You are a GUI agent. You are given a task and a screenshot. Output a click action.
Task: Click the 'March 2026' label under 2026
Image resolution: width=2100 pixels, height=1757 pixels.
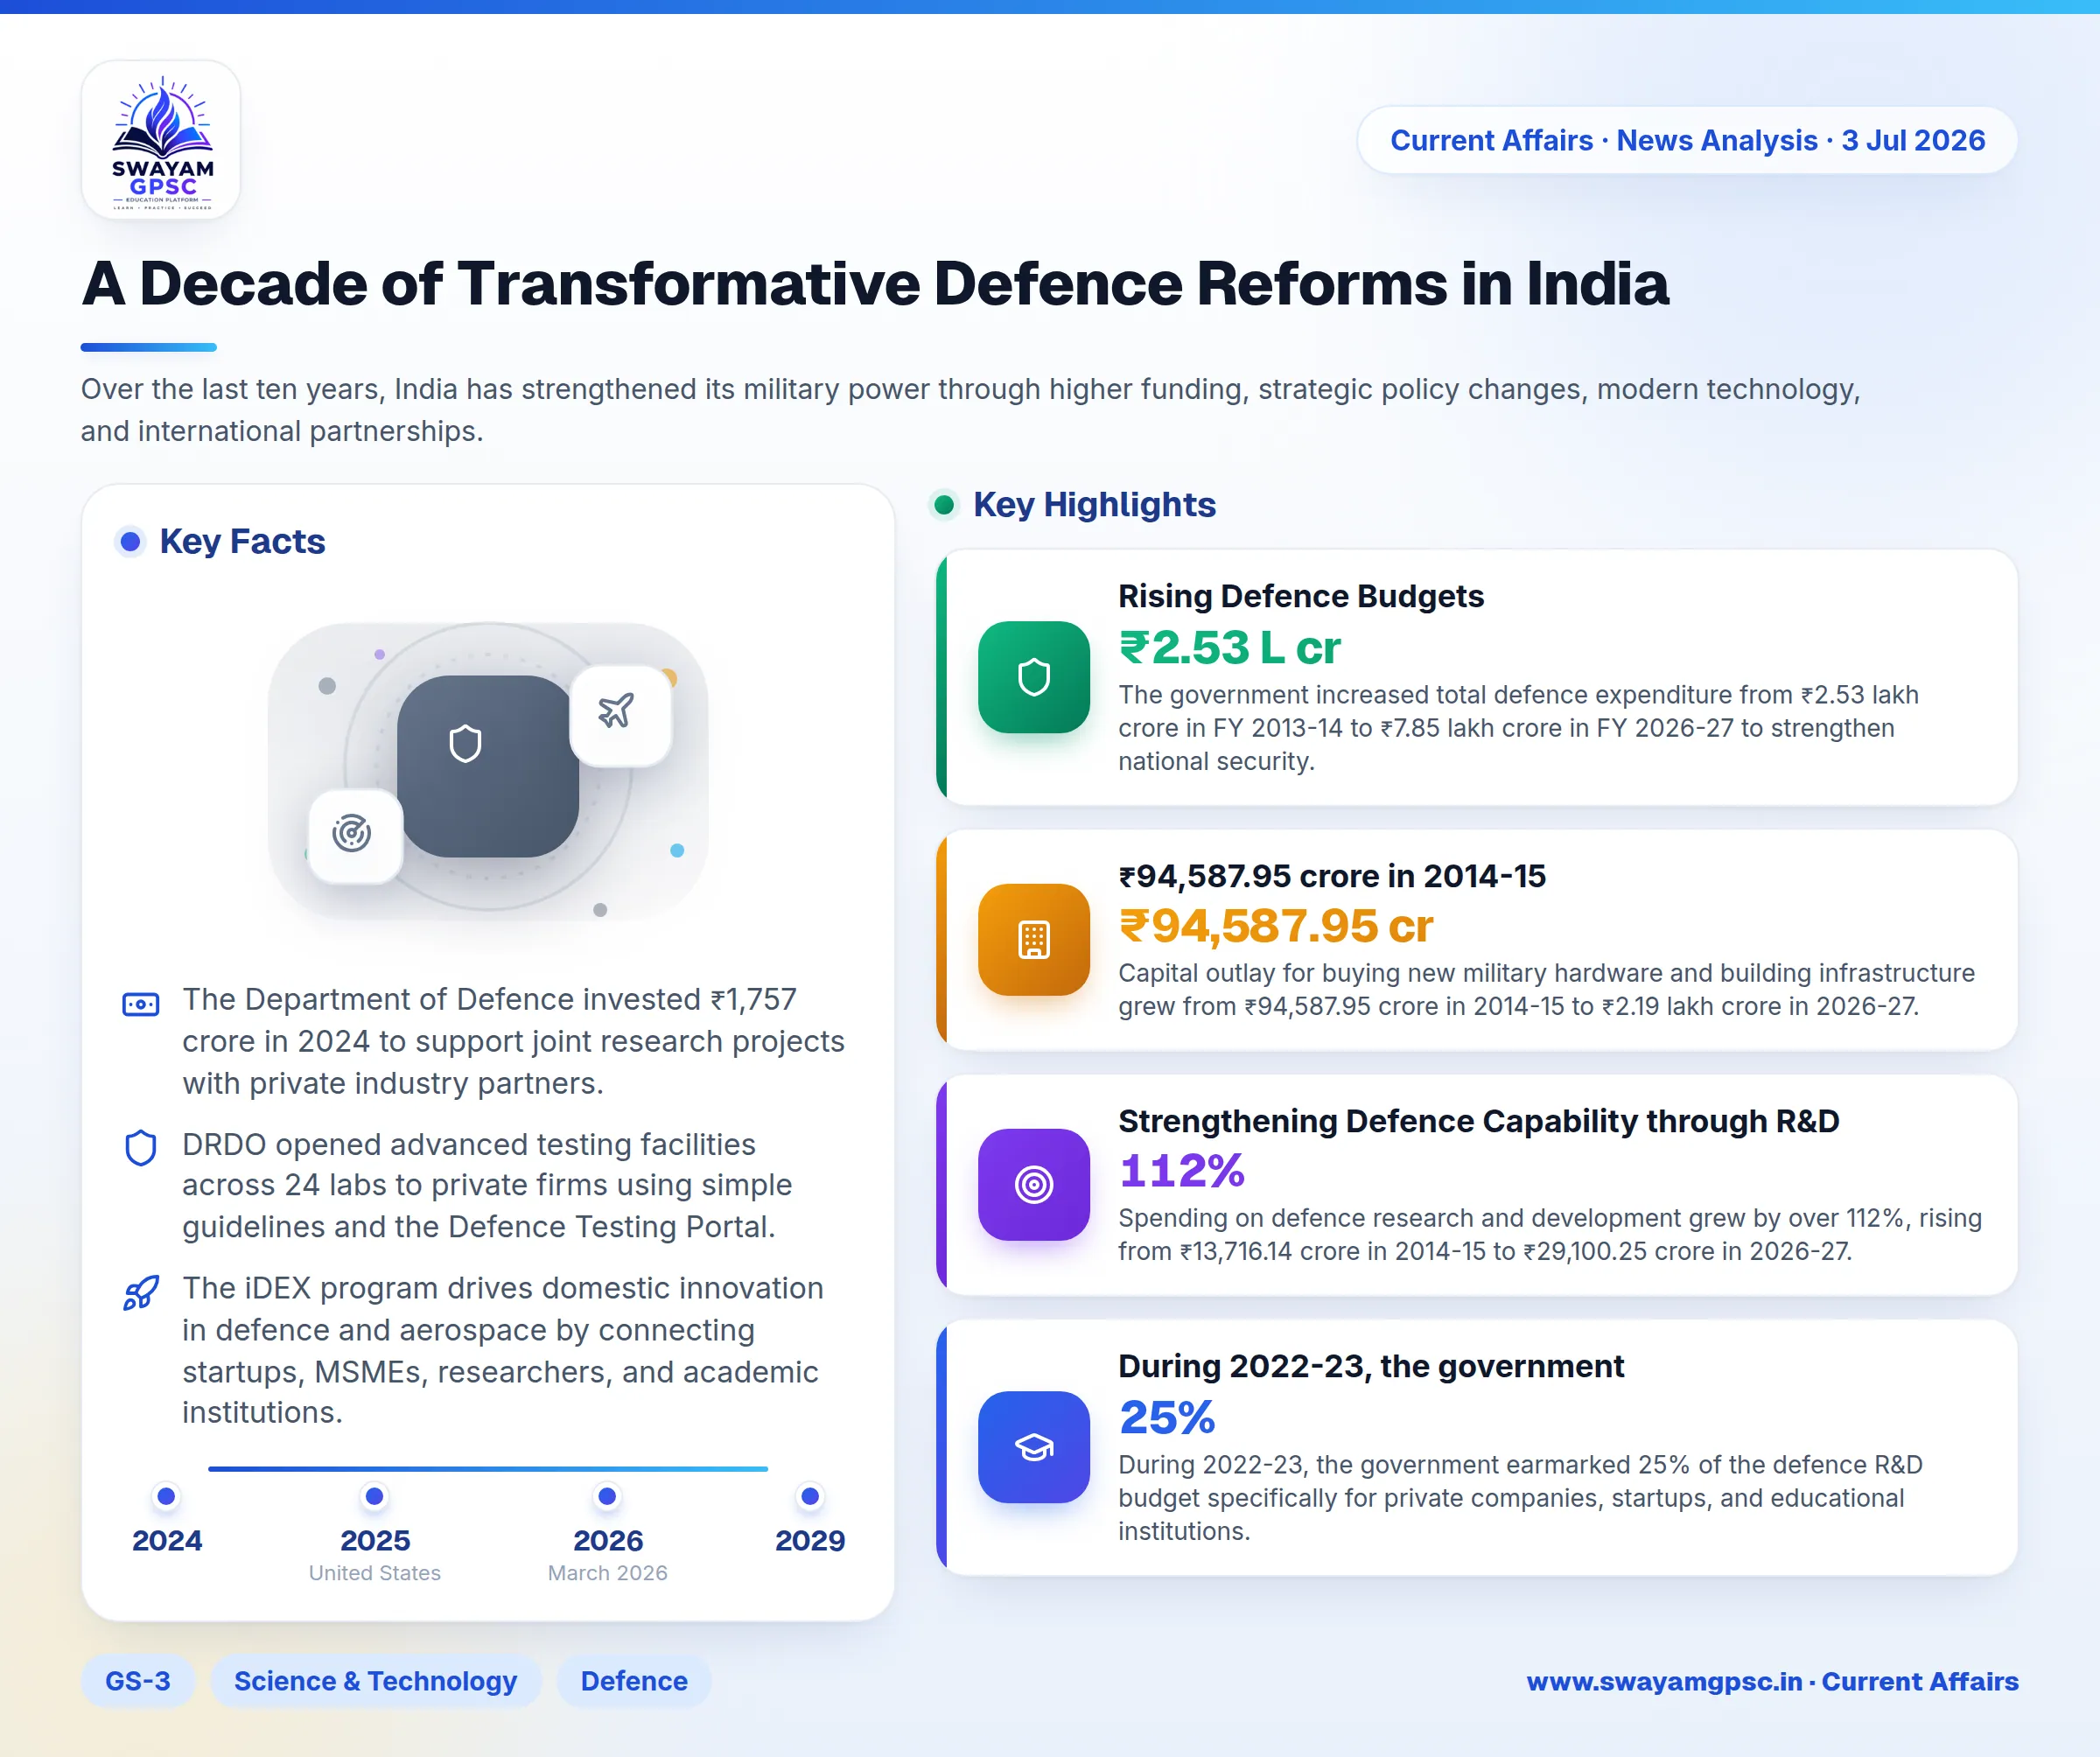[x=607, y=1572]
